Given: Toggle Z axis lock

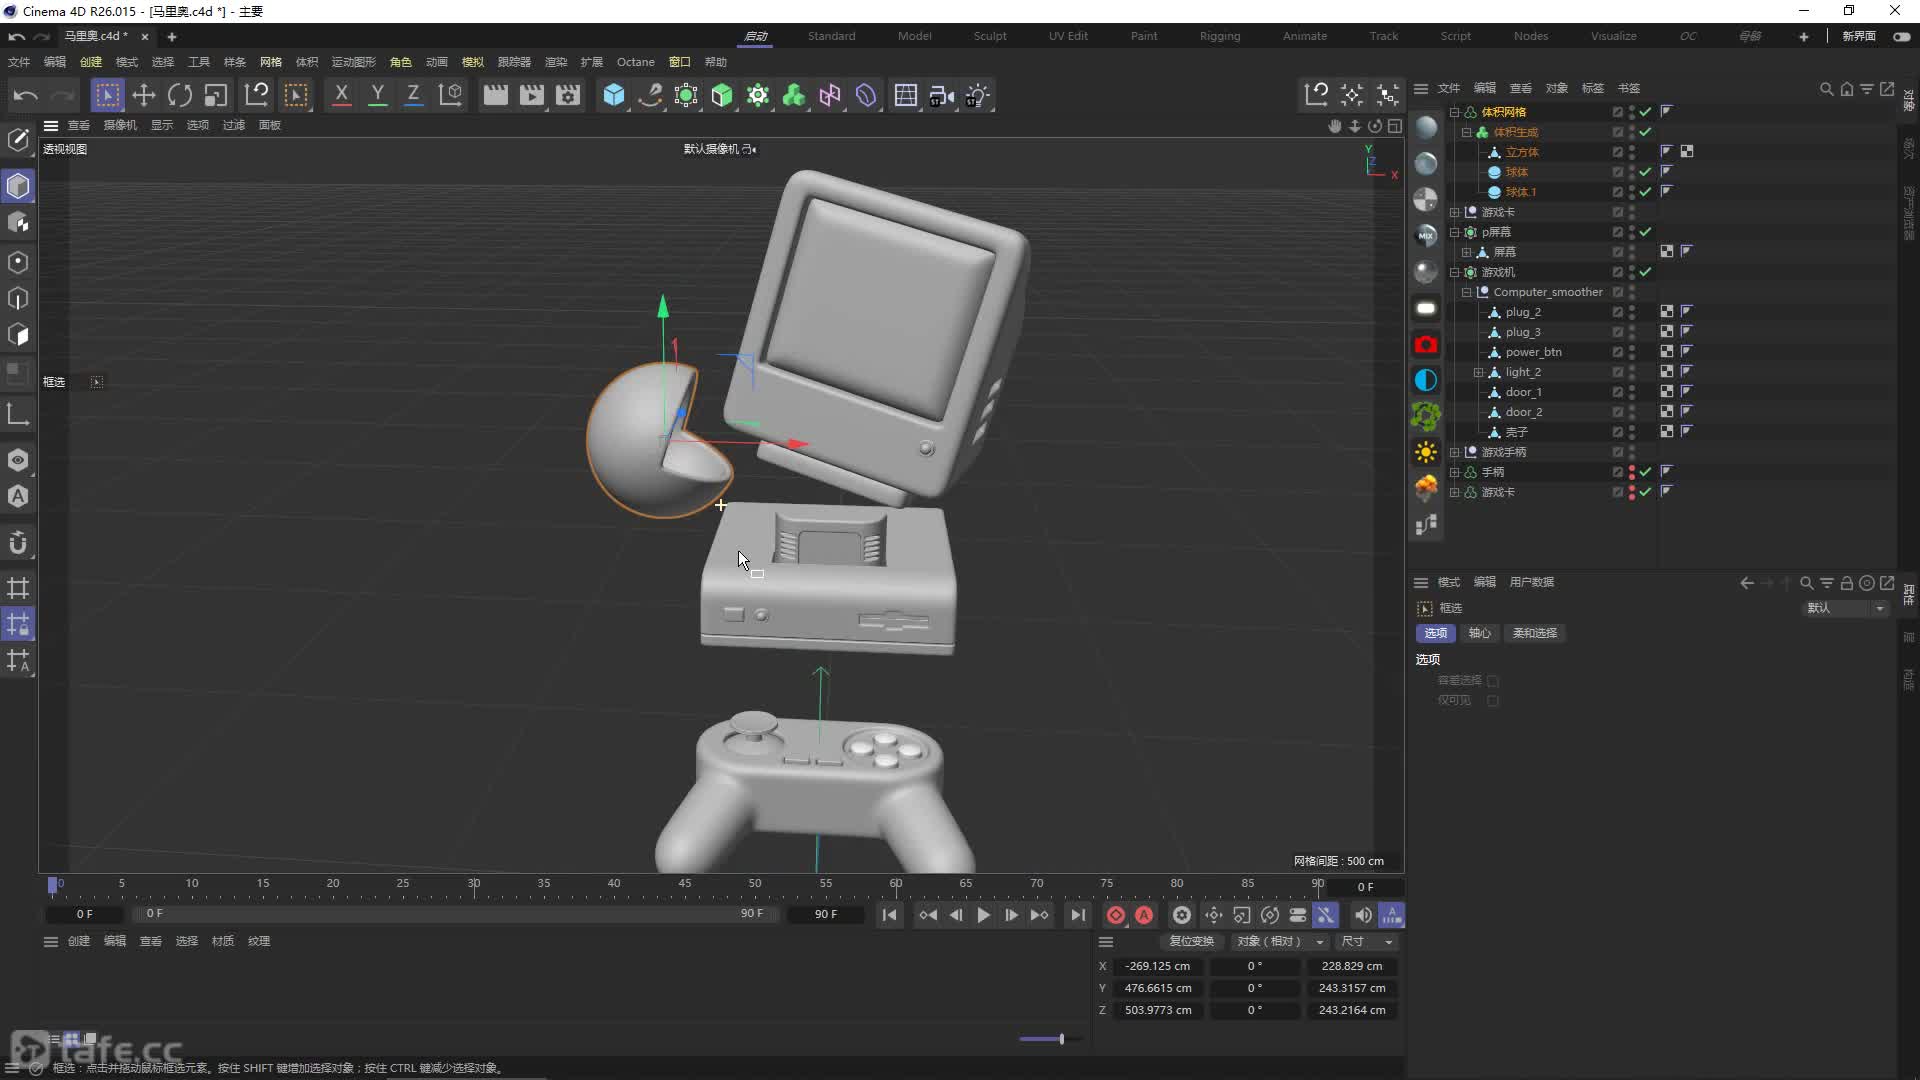Looking at the screenshot, I should (x=413, y=95).
